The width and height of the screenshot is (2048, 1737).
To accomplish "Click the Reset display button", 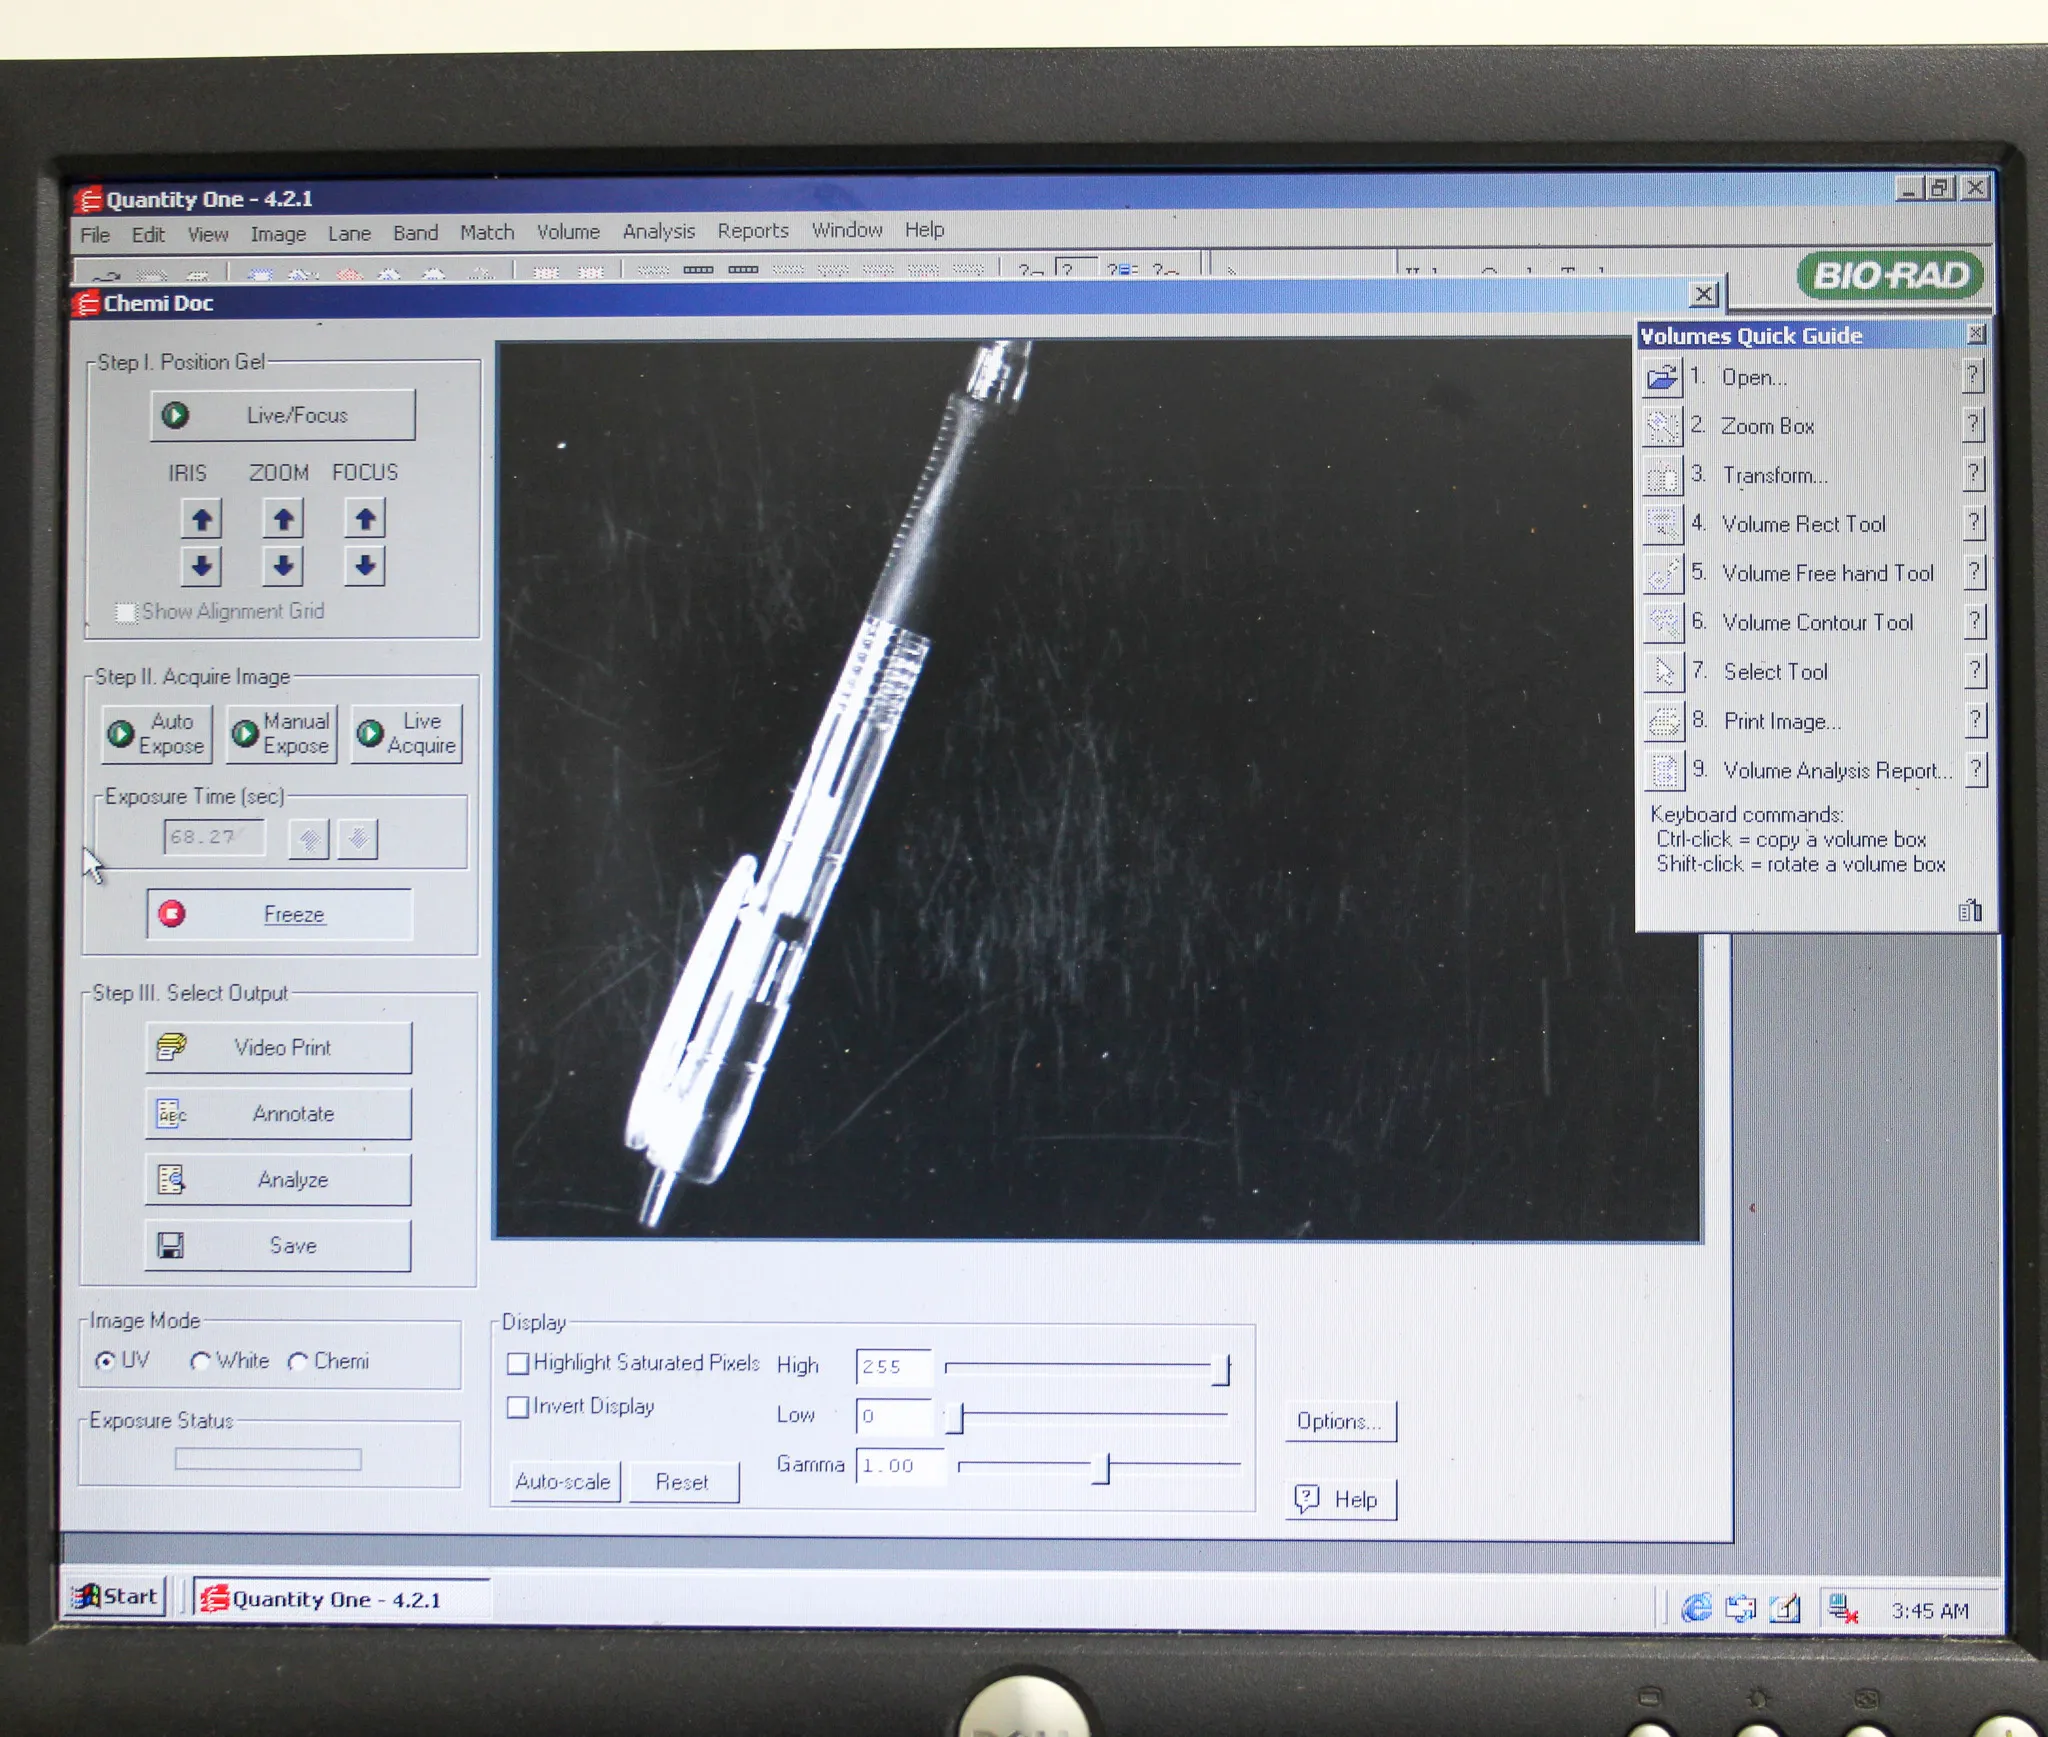I will tap(684, 1482).
